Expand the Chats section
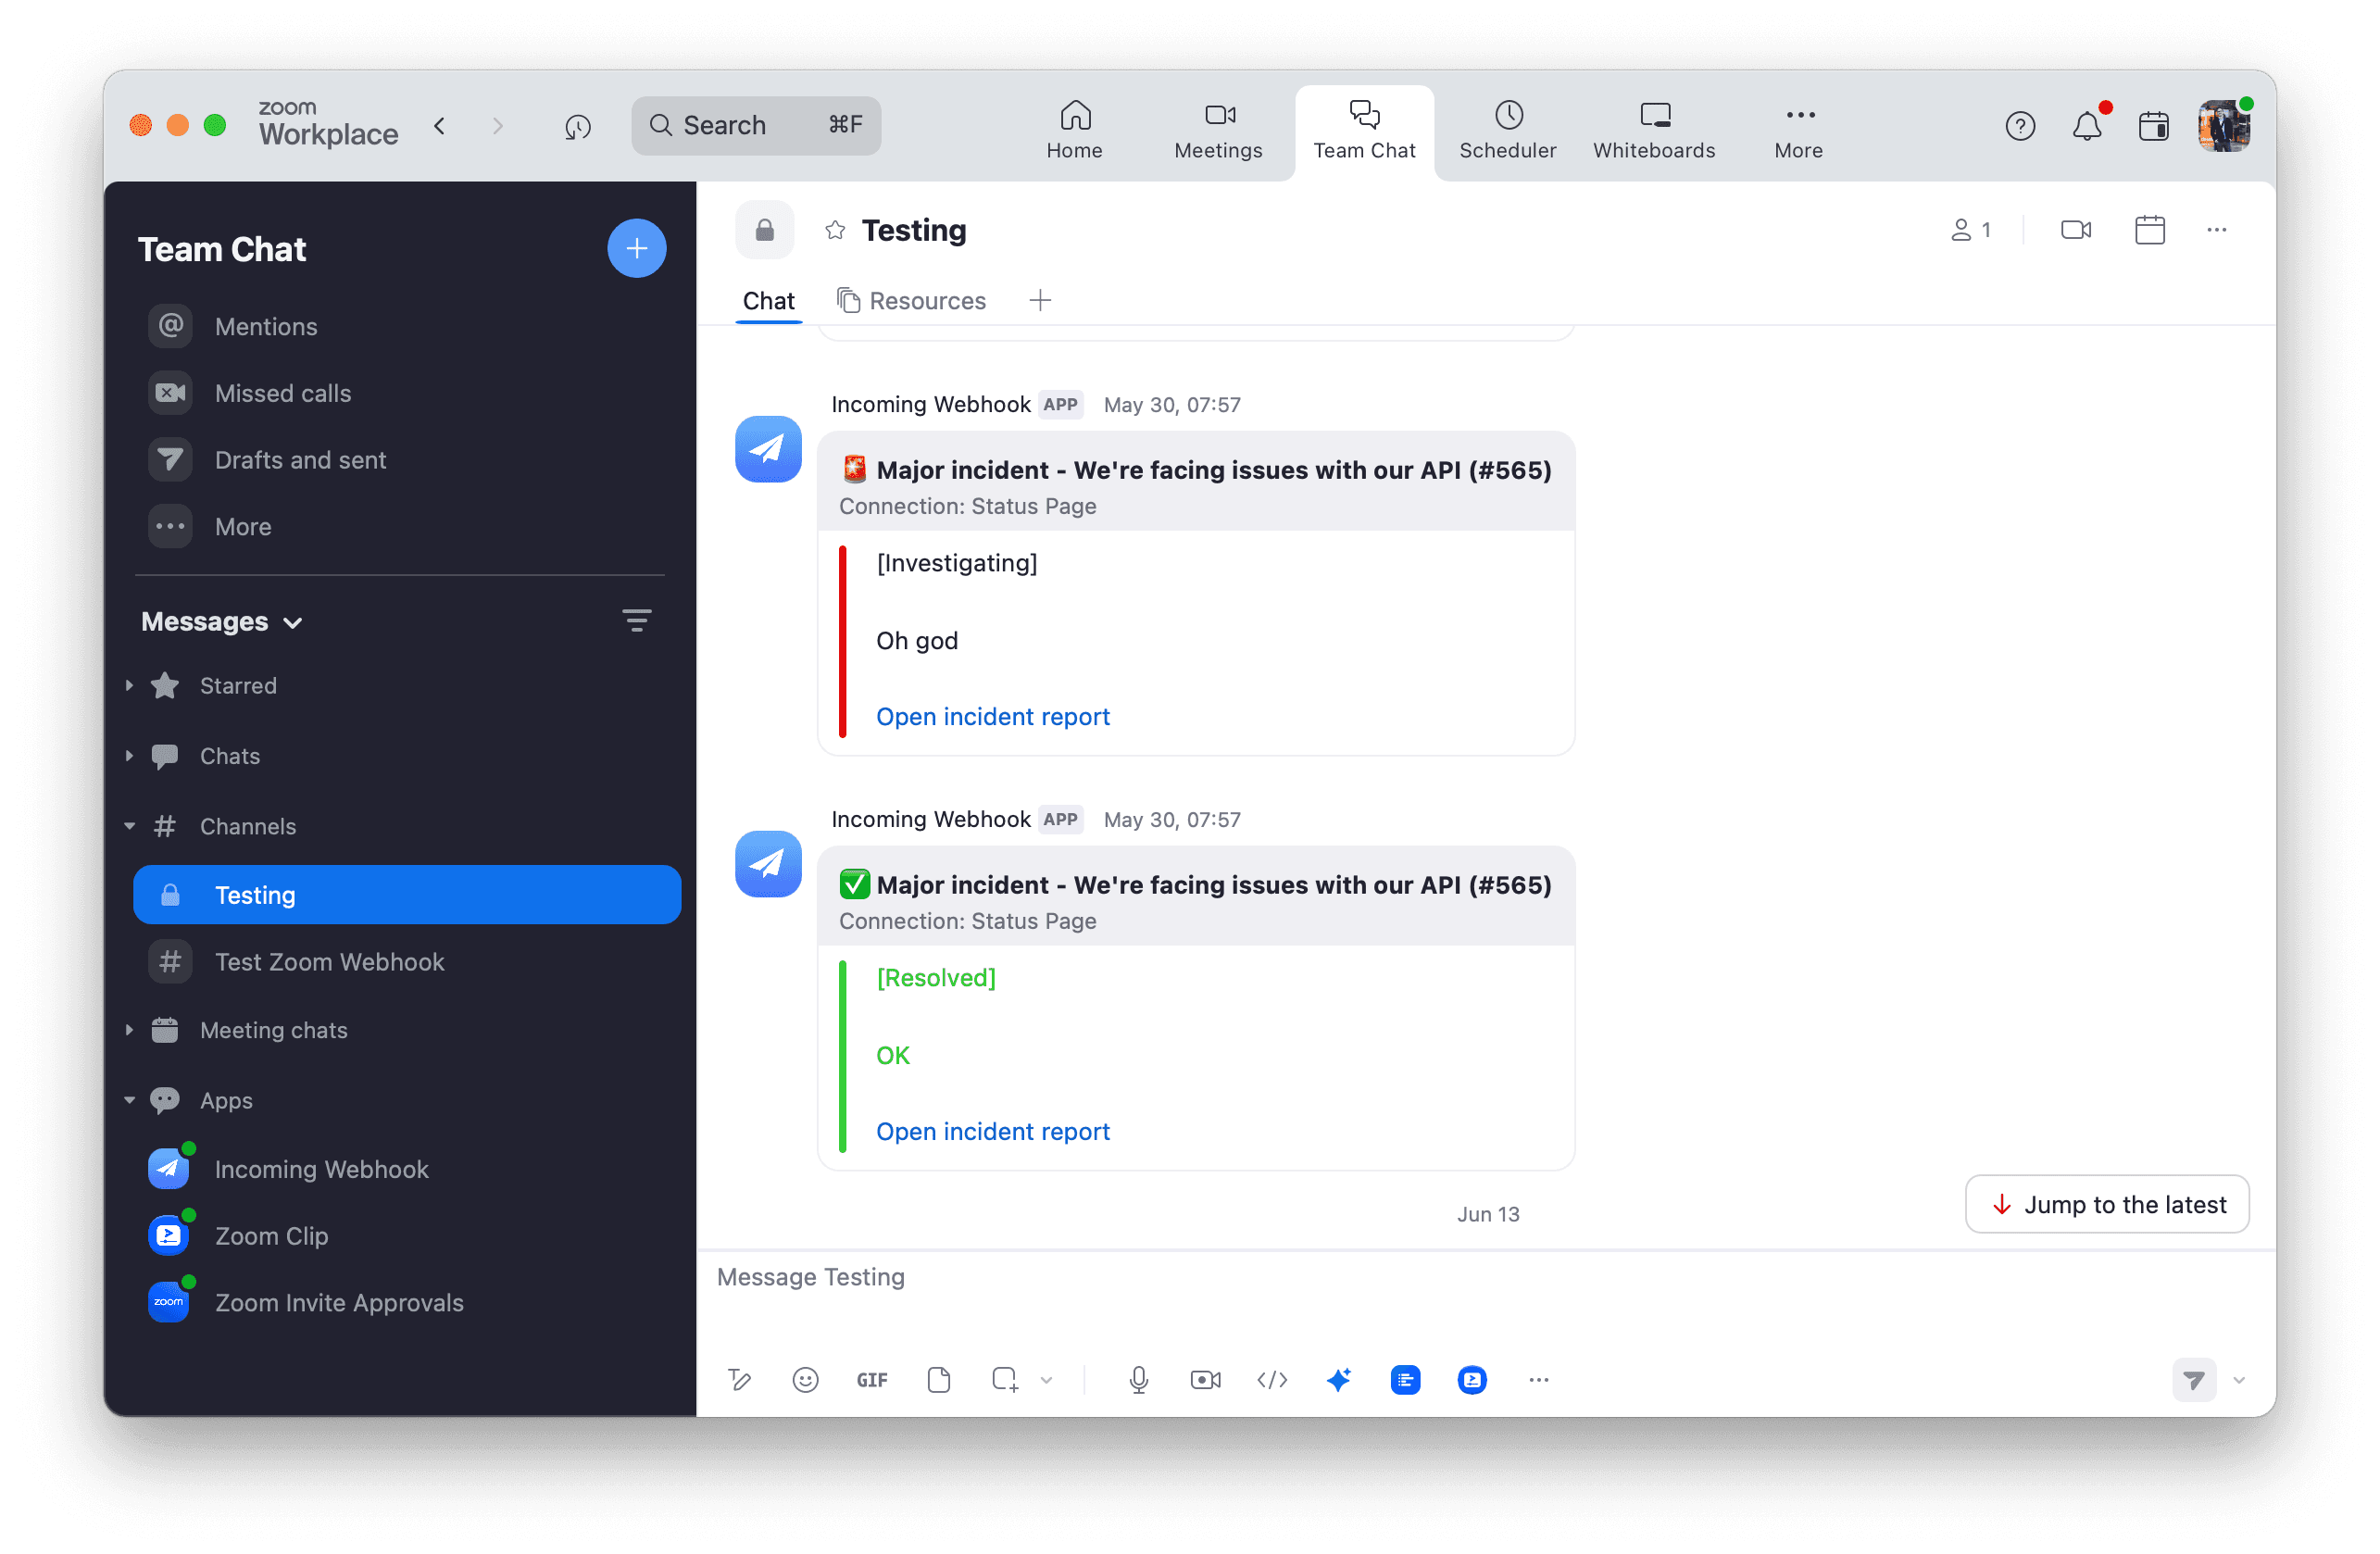Viewport: 2380px width, 1554px height. (x=130, y=756)
